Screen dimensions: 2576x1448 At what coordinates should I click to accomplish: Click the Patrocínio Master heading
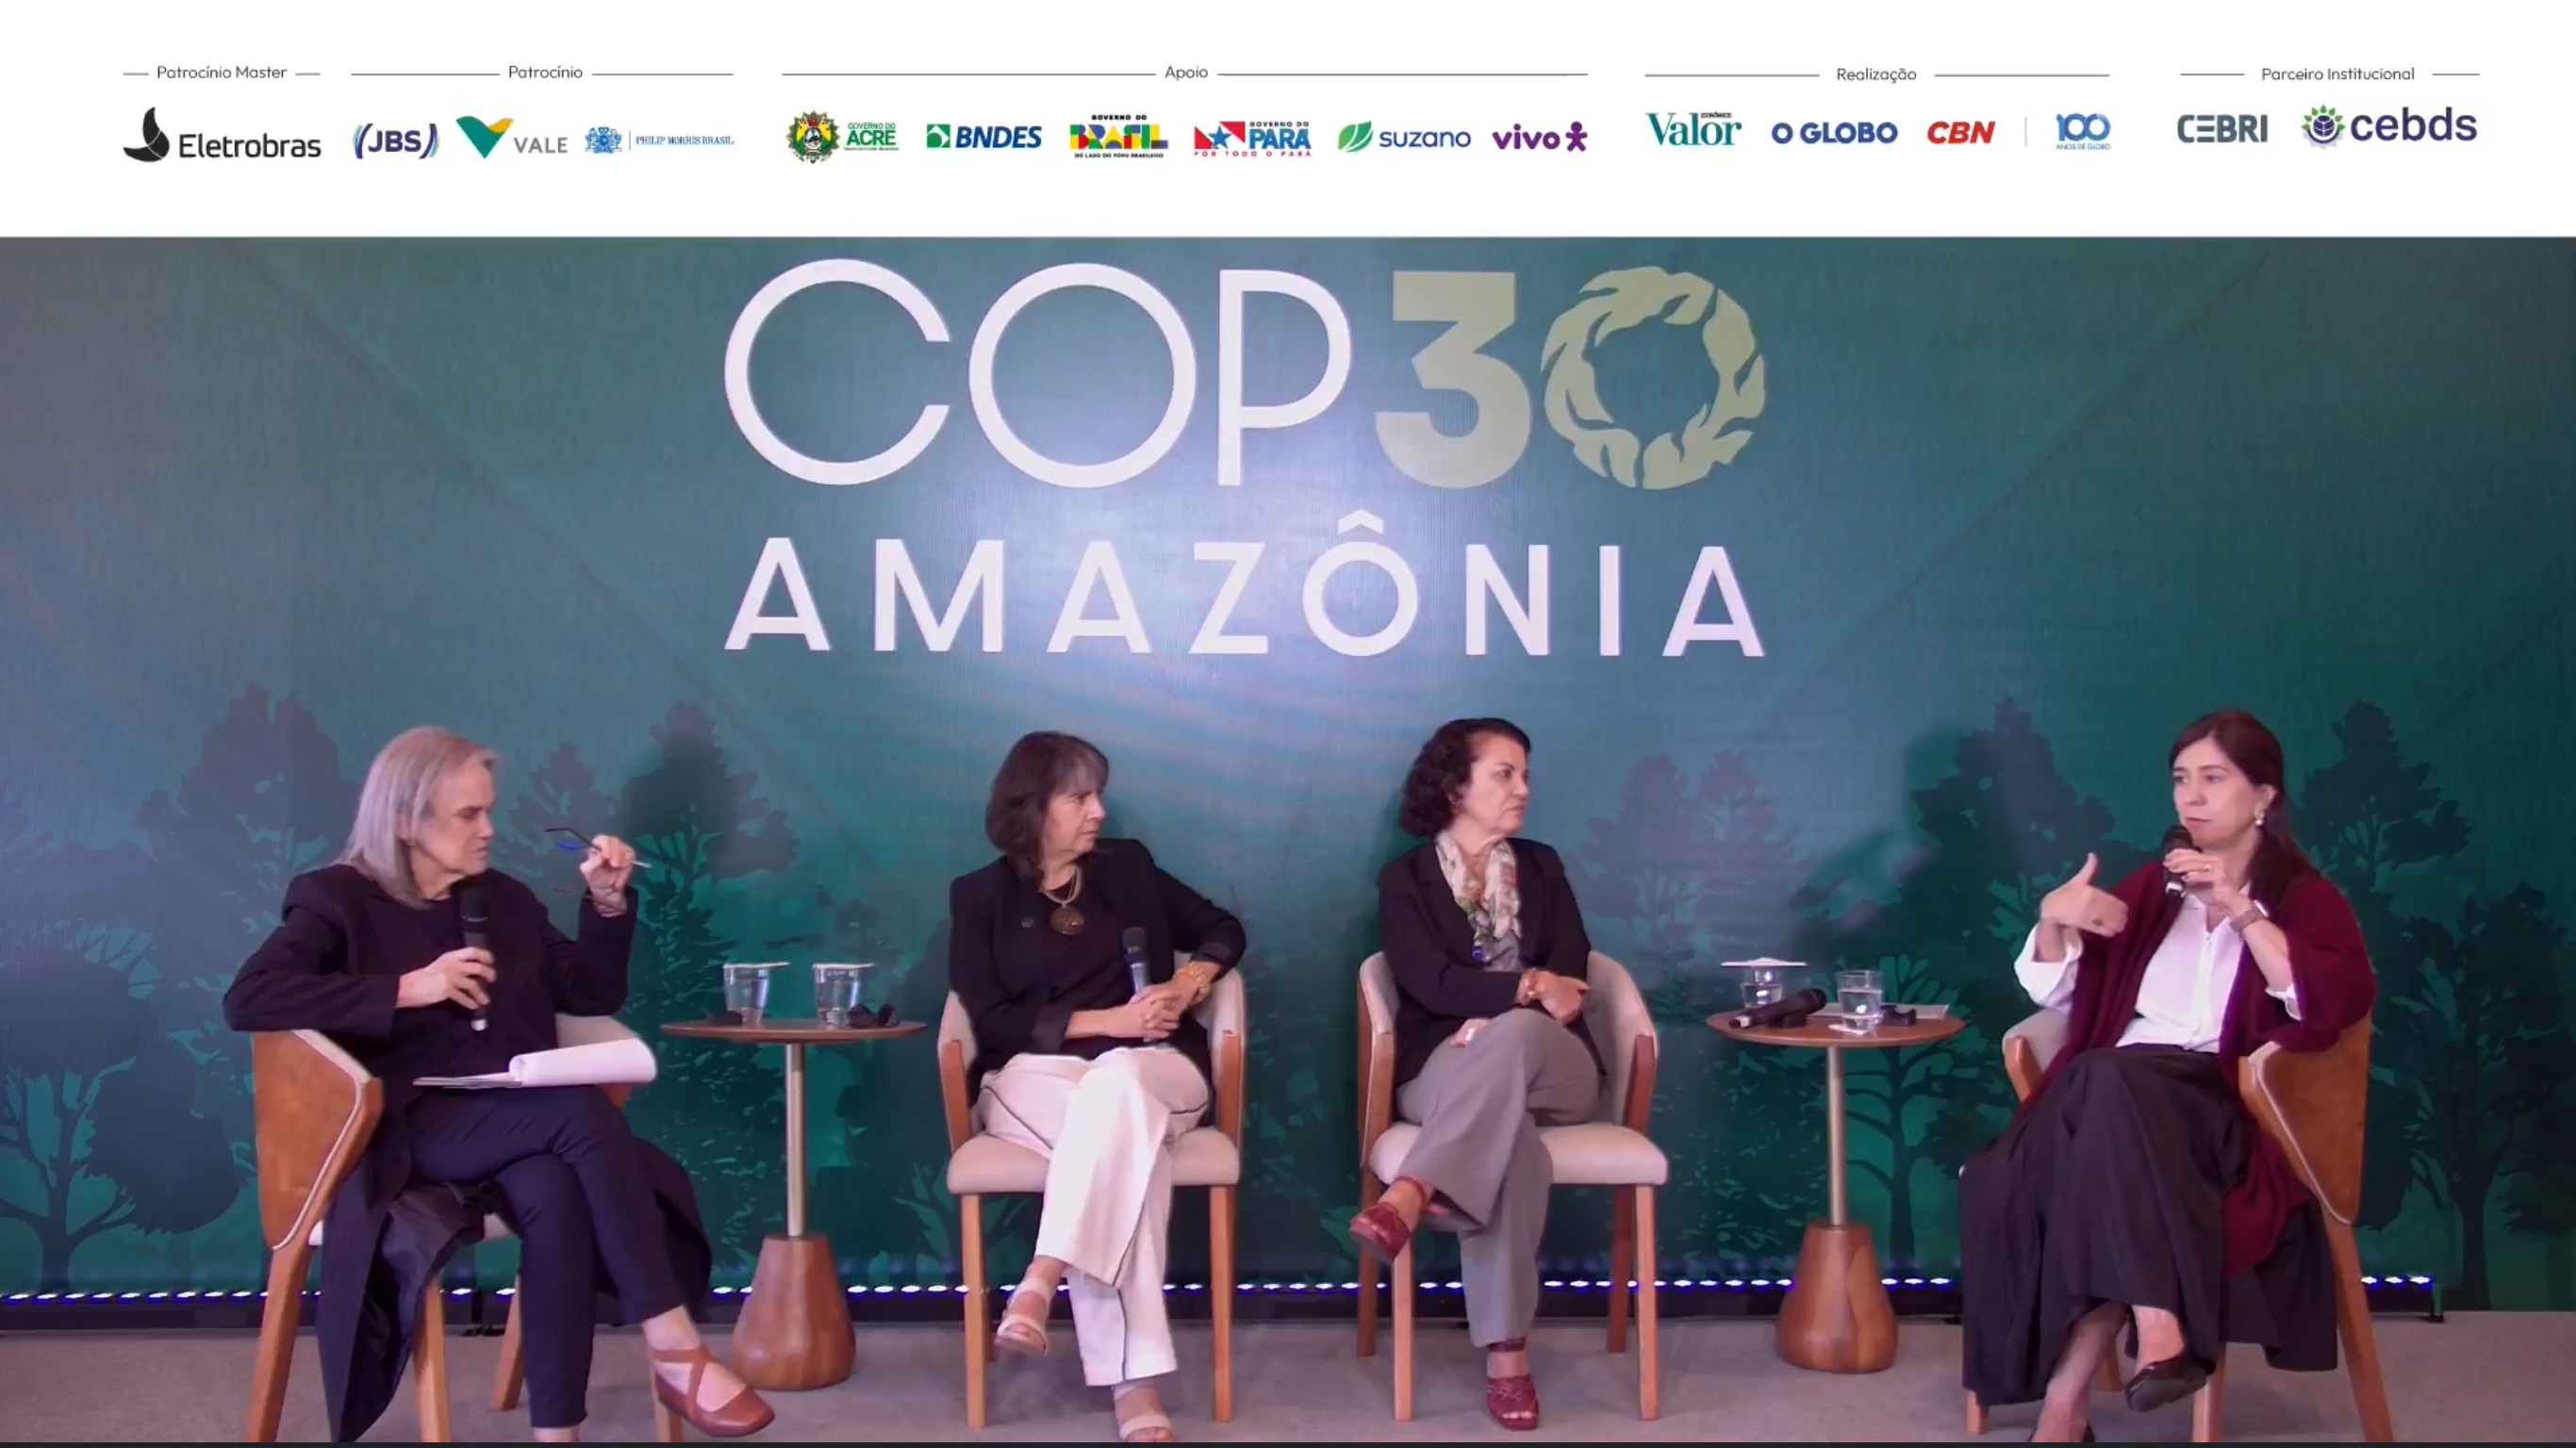pos(221,72)
